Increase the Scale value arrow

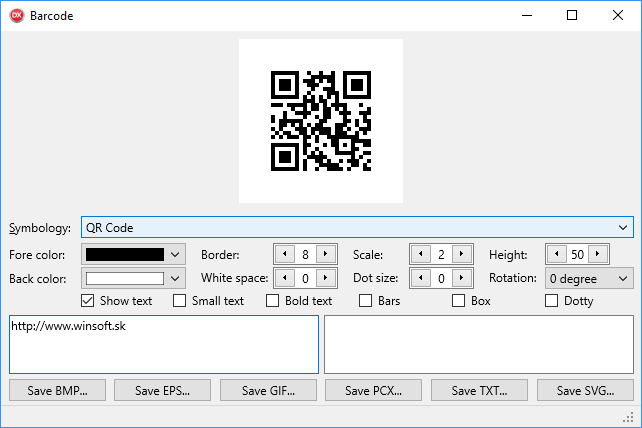click(461, 254)
